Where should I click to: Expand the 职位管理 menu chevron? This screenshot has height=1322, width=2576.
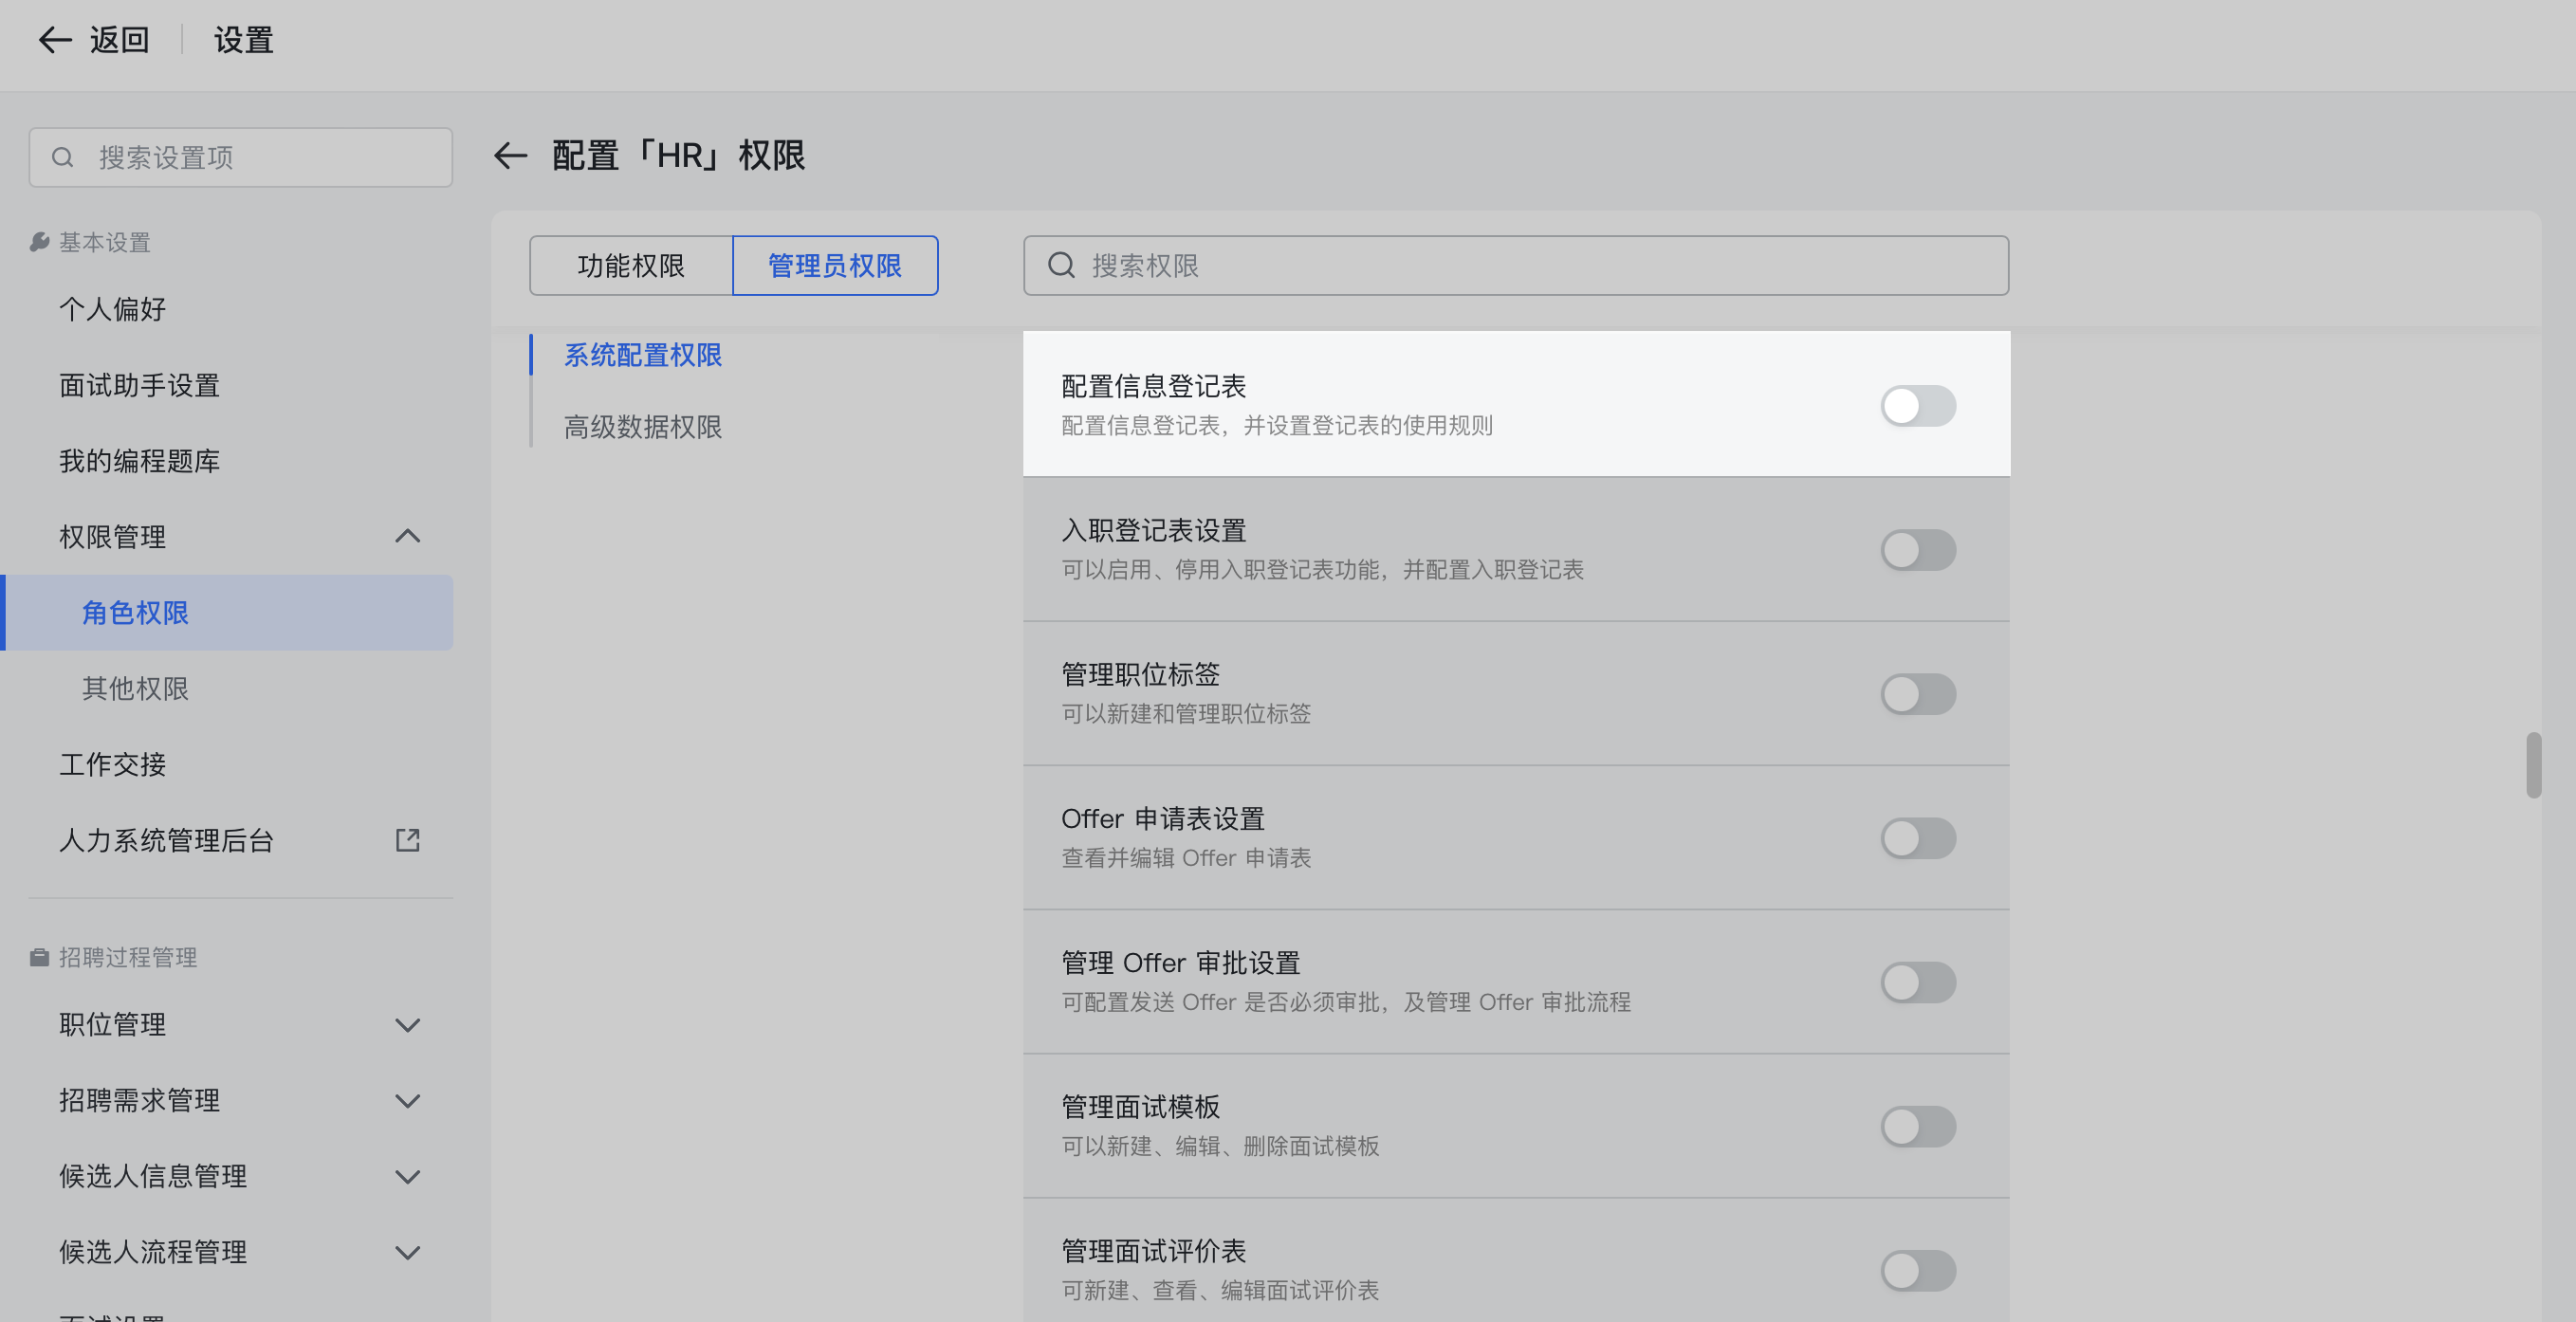point(407,1024)
